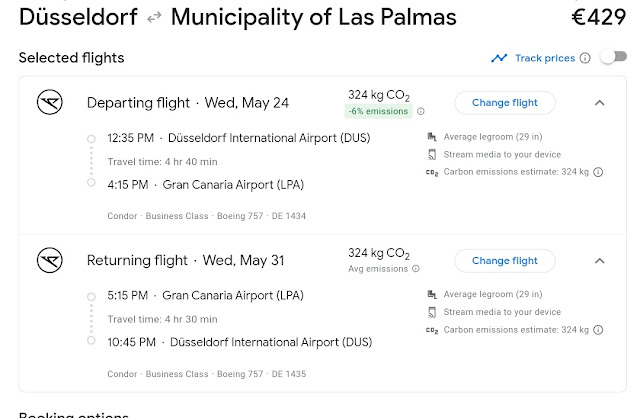Open departing flight carbon emissions estimate info
Image resolution: width=640 pixels, height=418 pixels.
pos(598,172)
